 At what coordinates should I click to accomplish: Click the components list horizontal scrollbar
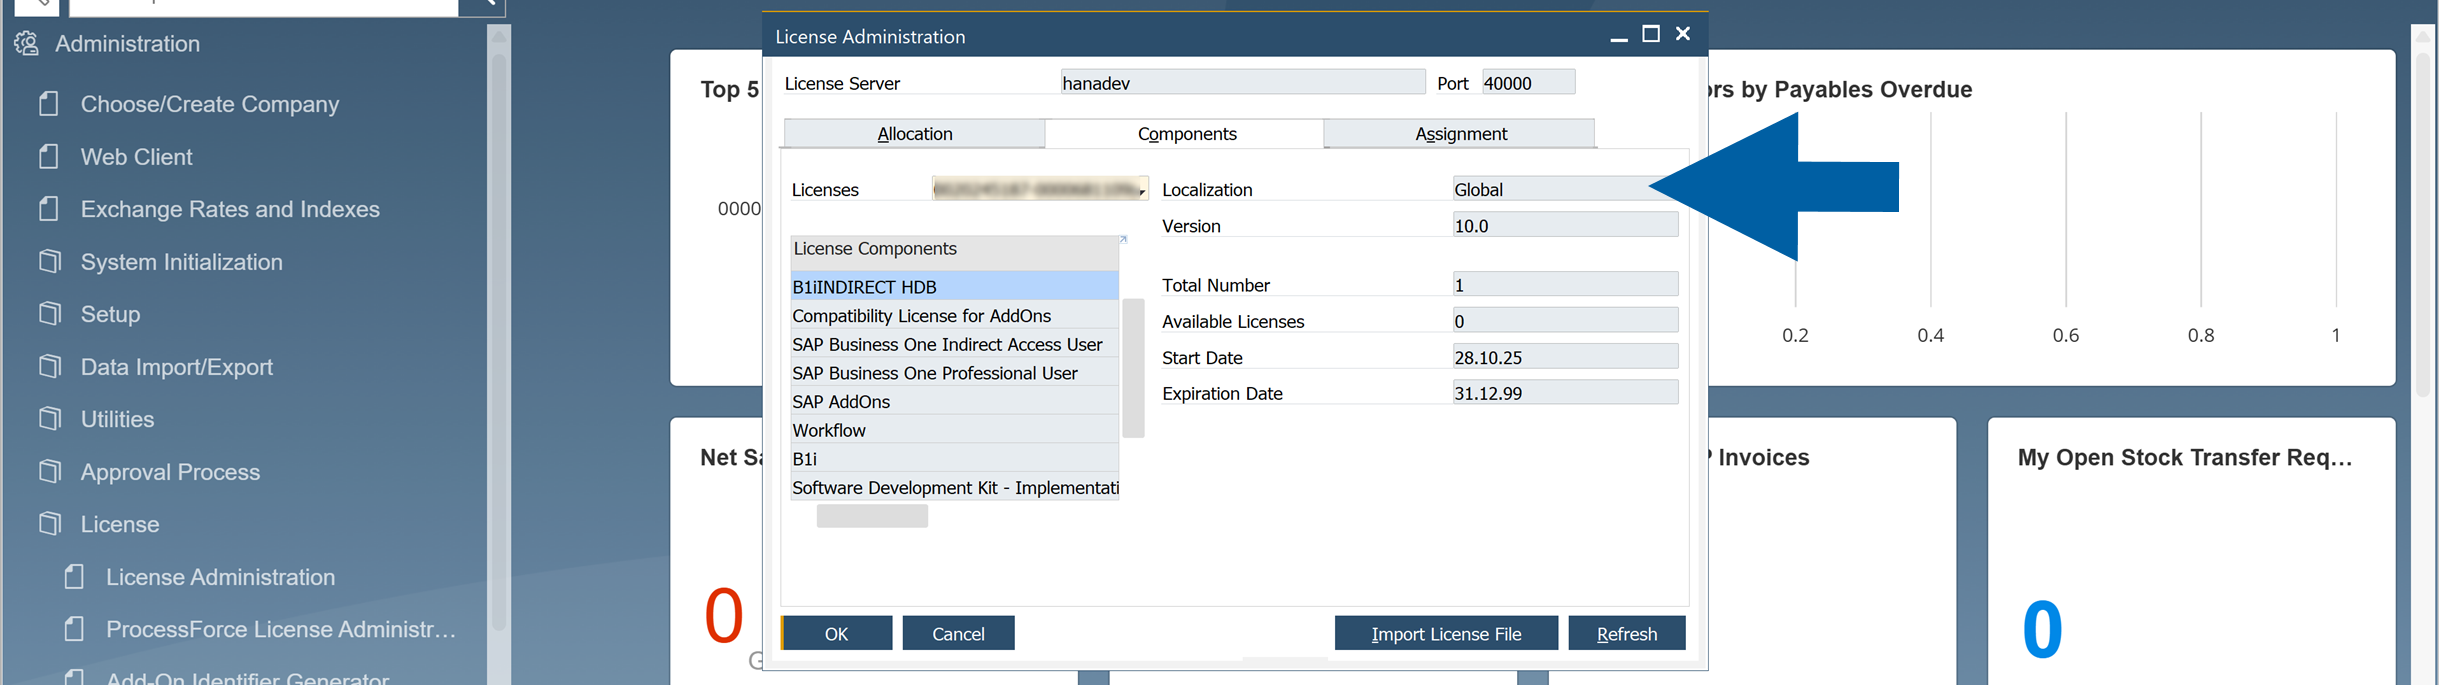(x=872, y=515)
